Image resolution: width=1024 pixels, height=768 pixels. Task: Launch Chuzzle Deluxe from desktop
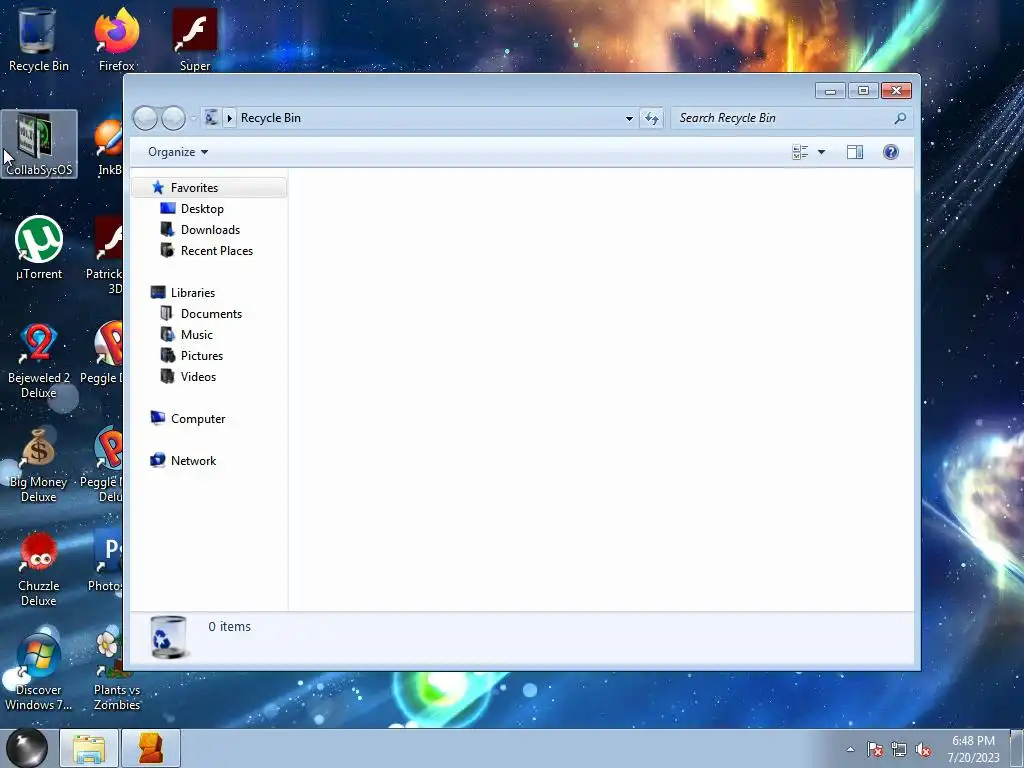pos(39,569)
